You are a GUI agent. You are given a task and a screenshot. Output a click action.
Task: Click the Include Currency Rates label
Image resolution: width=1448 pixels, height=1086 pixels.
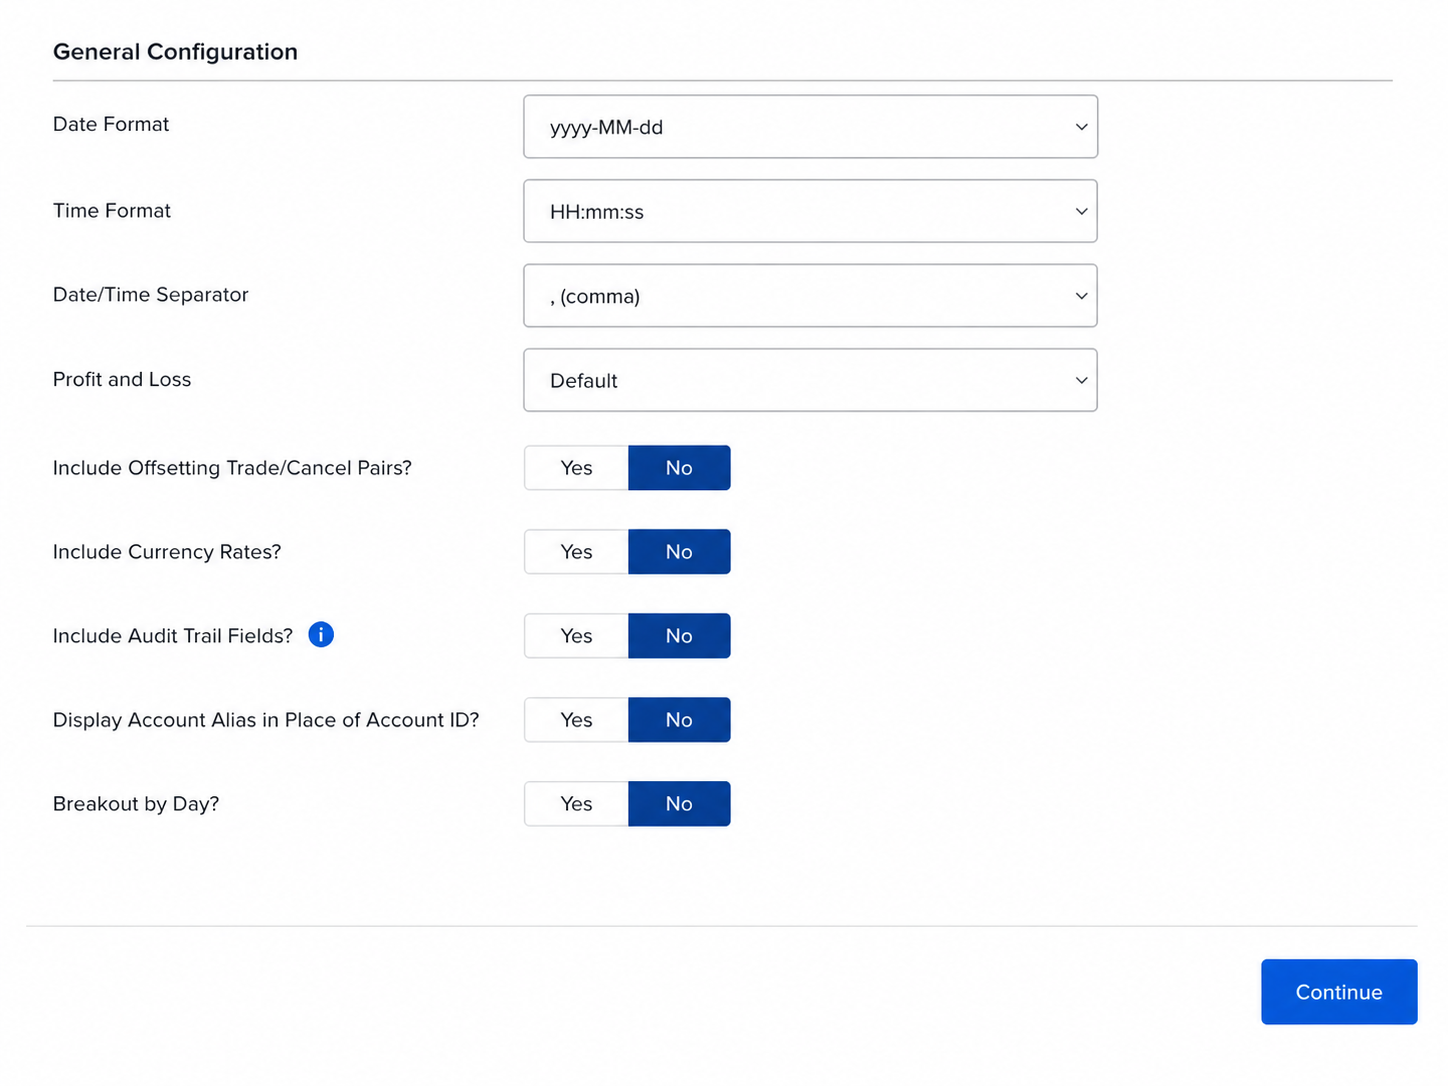click(167, 552)
